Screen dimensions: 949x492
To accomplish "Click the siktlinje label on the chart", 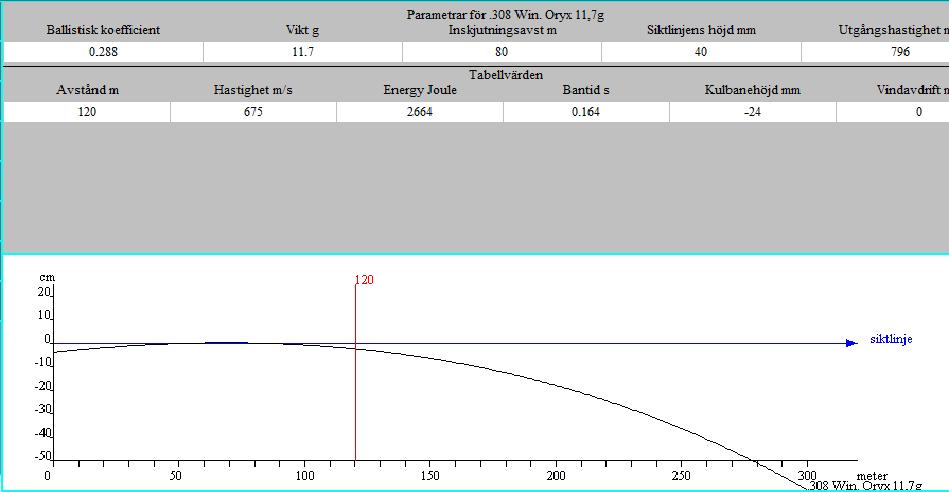I will [890, 340].
